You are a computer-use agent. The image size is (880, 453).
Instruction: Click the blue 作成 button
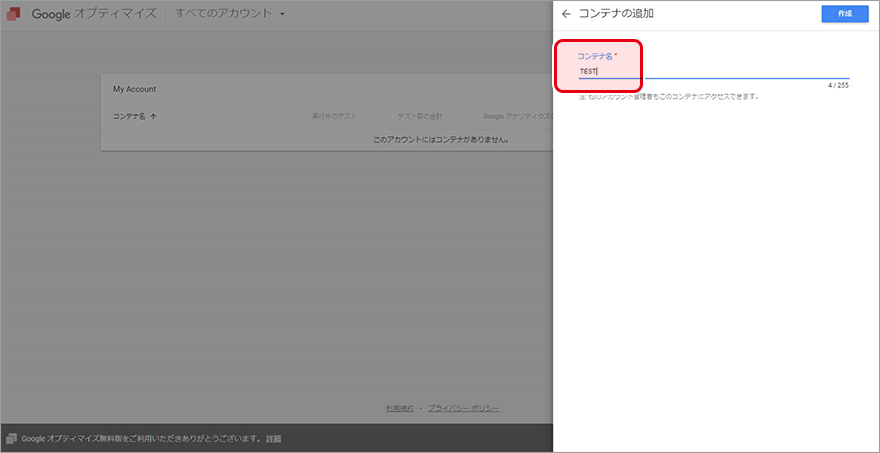[845, 14]
